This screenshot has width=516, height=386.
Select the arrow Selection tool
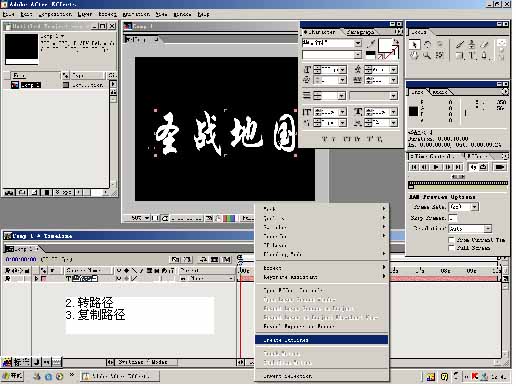(x=414, y=45)
